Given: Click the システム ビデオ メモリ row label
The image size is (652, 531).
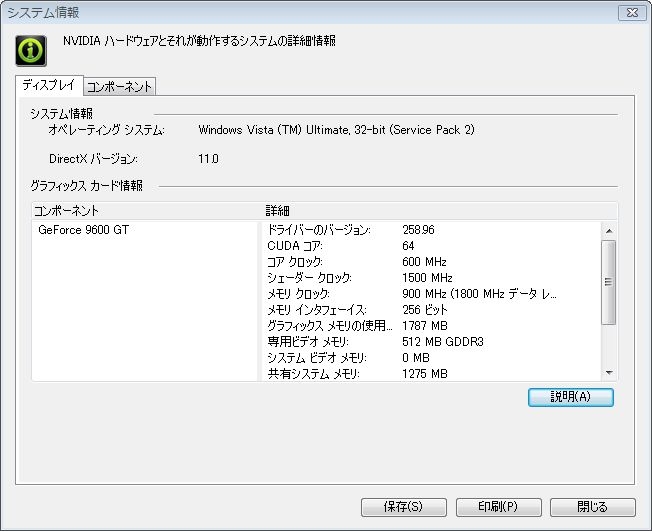Looking at the screenshot, I should (x=317, y=358).
